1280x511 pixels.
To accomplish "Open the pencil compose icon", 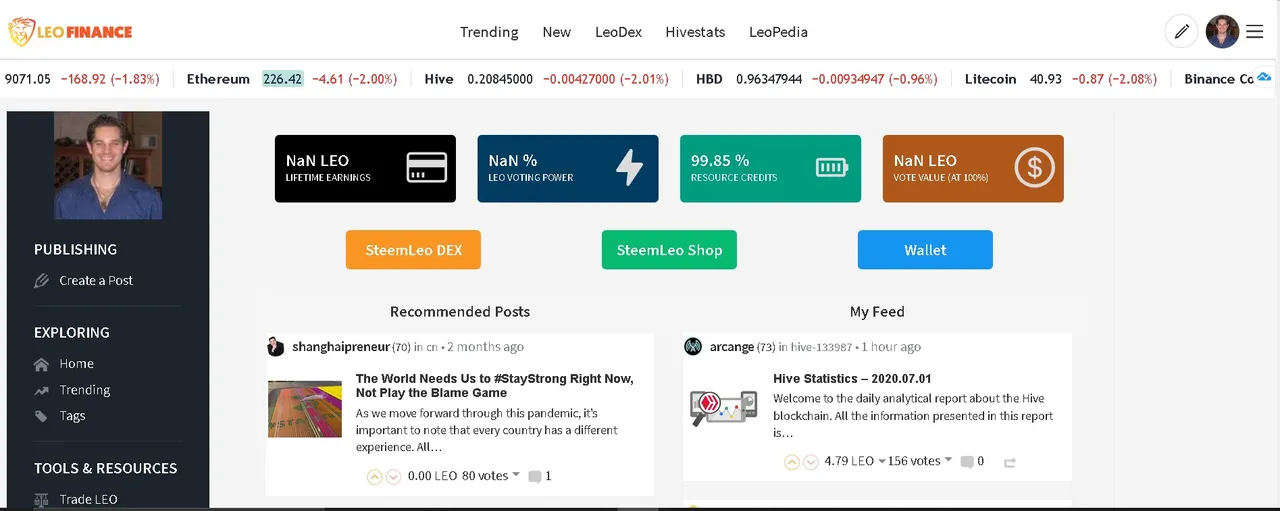I will point(1181,32).
